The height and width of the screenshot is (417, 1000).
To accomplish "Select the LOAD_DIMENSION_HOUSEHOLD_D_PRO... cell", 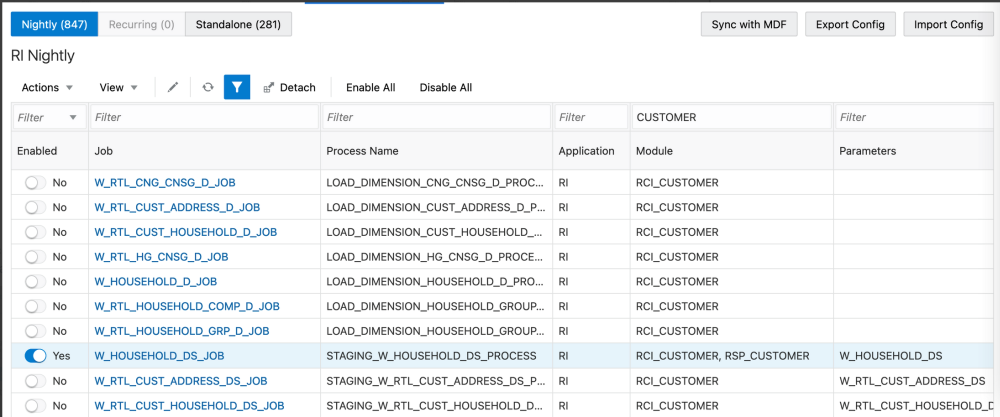I will pyautogui.click(x=437, y=282).
